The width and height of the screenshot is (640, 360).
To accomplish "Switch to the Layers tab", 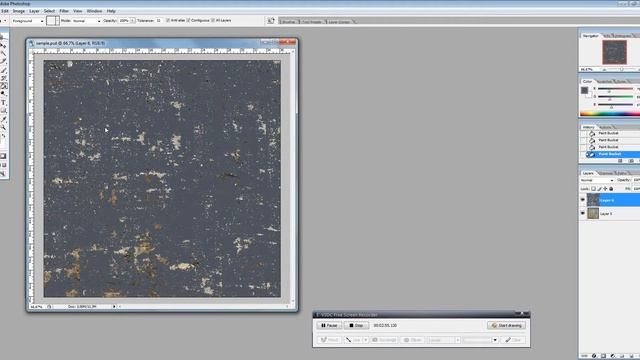I will point(588,173).
